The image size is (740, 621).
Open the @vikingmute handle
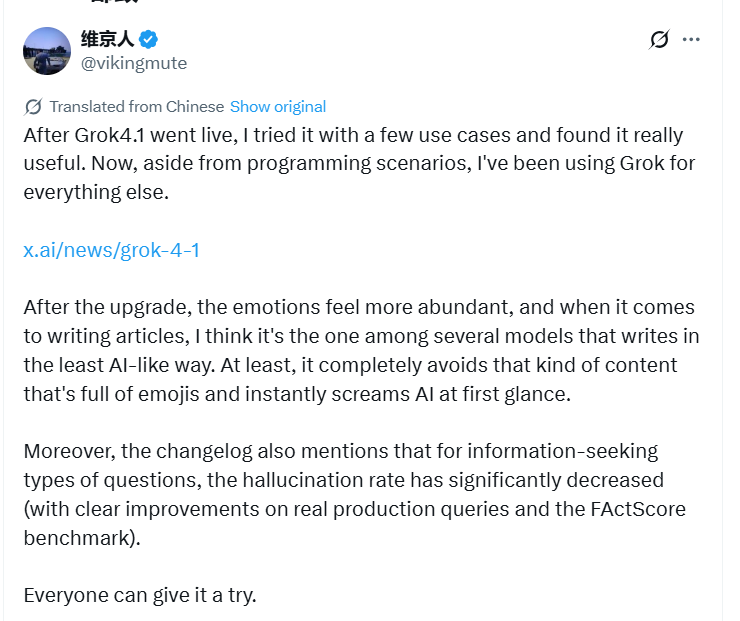tap(133, 63)
